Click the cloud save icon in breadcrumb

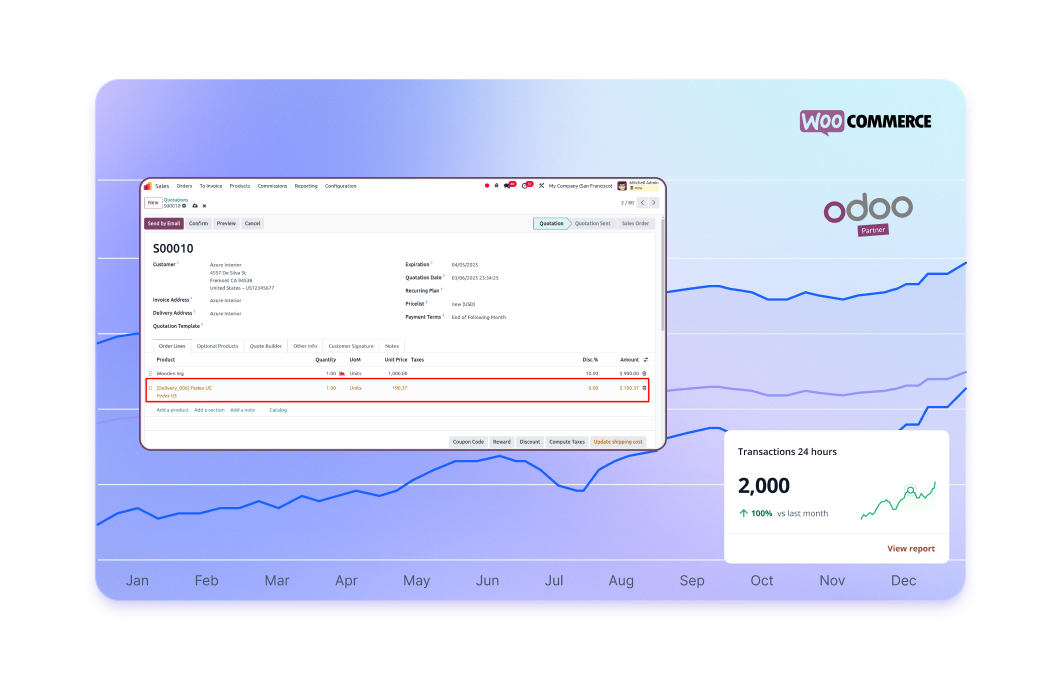195,206
